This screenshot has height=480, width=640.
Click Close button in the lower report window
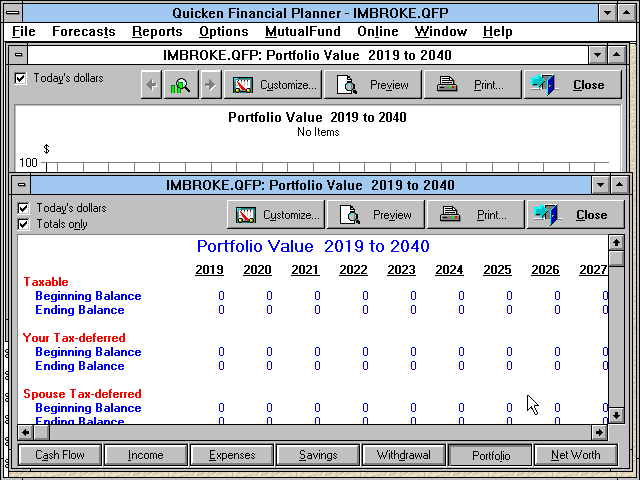pyautogui.click(x=576, y=215)
